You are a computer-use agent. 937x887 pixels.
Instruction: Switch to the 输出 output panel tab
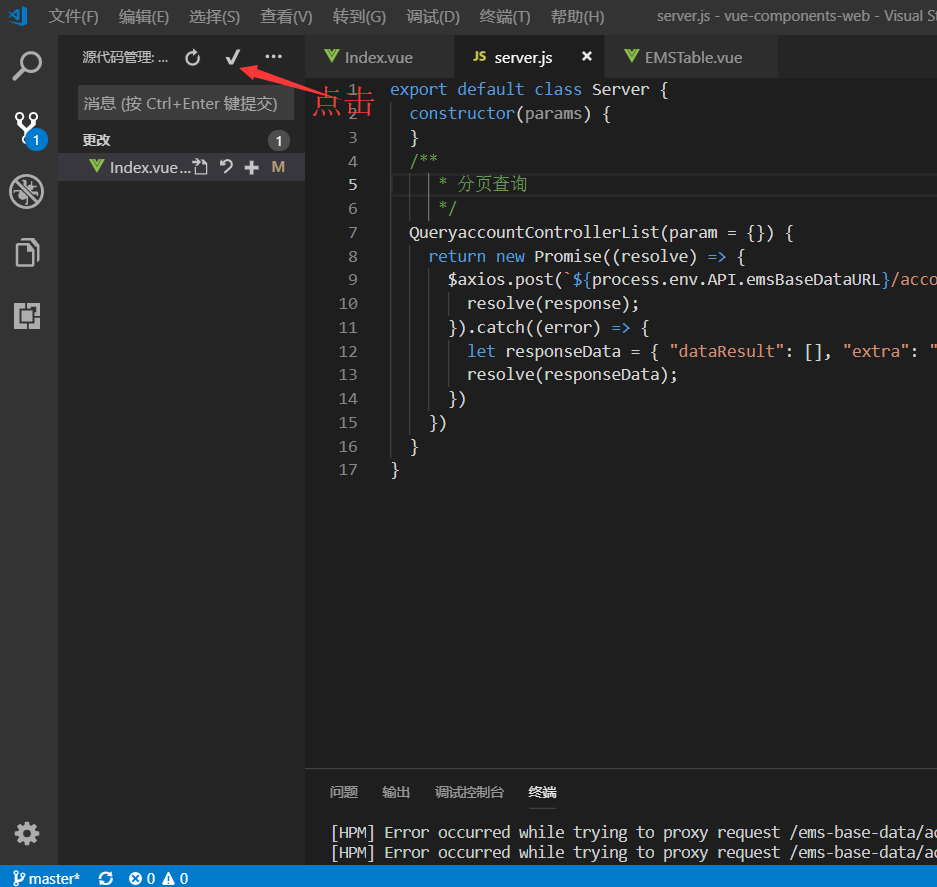pyautogui.click(x=396, y=792)
